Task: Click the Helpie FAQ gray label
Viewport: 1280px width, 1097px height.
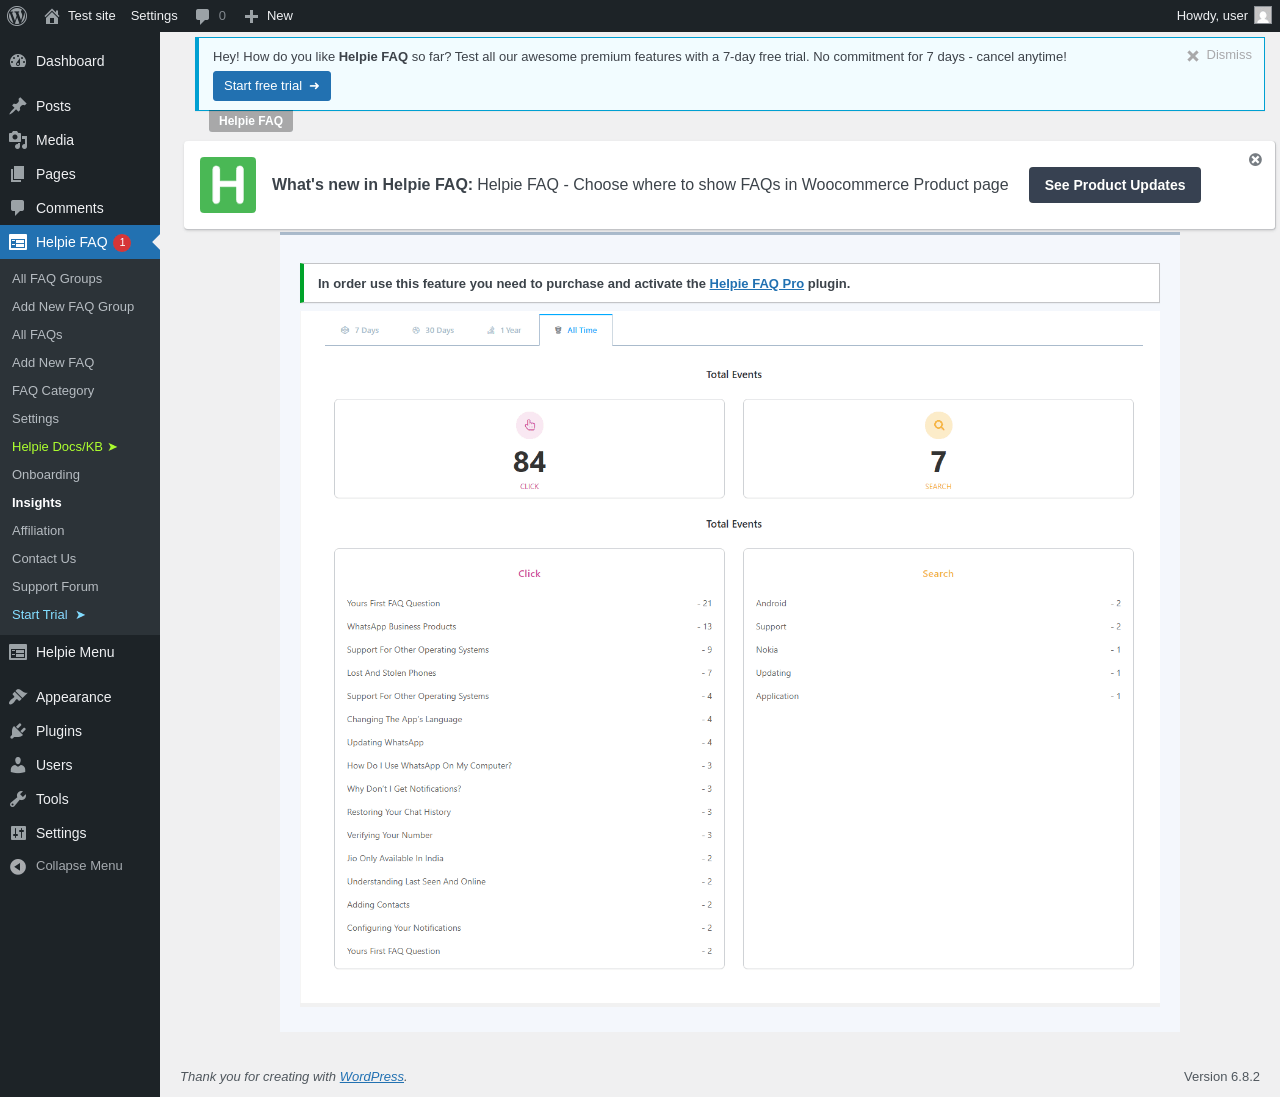Action: [251, 121]
